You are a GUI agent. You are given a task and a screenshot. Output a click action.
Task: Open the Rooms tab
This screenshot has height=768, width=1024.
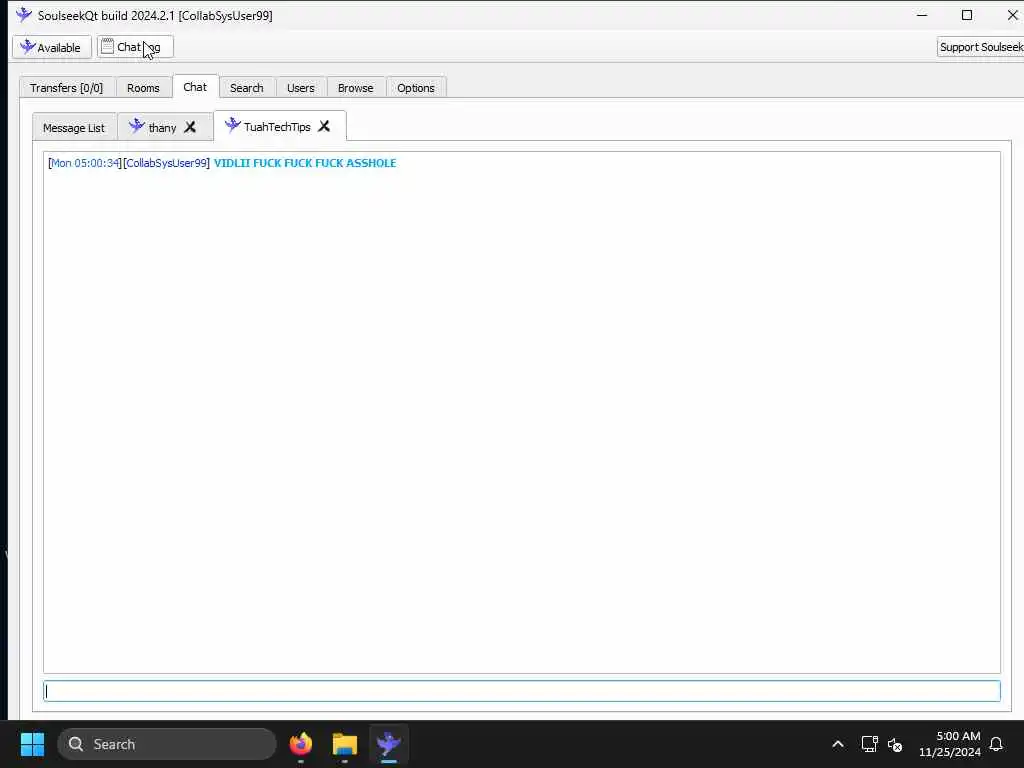pos(143,88)
